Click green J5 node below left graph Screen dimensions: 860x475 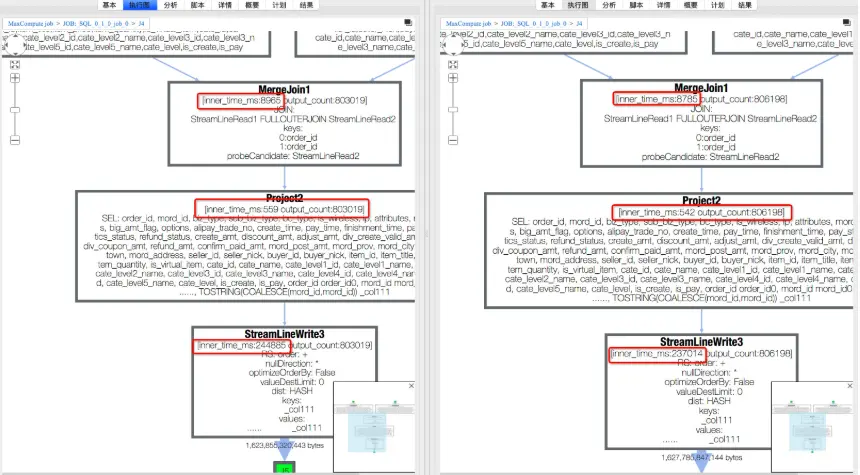coord(284,468)
